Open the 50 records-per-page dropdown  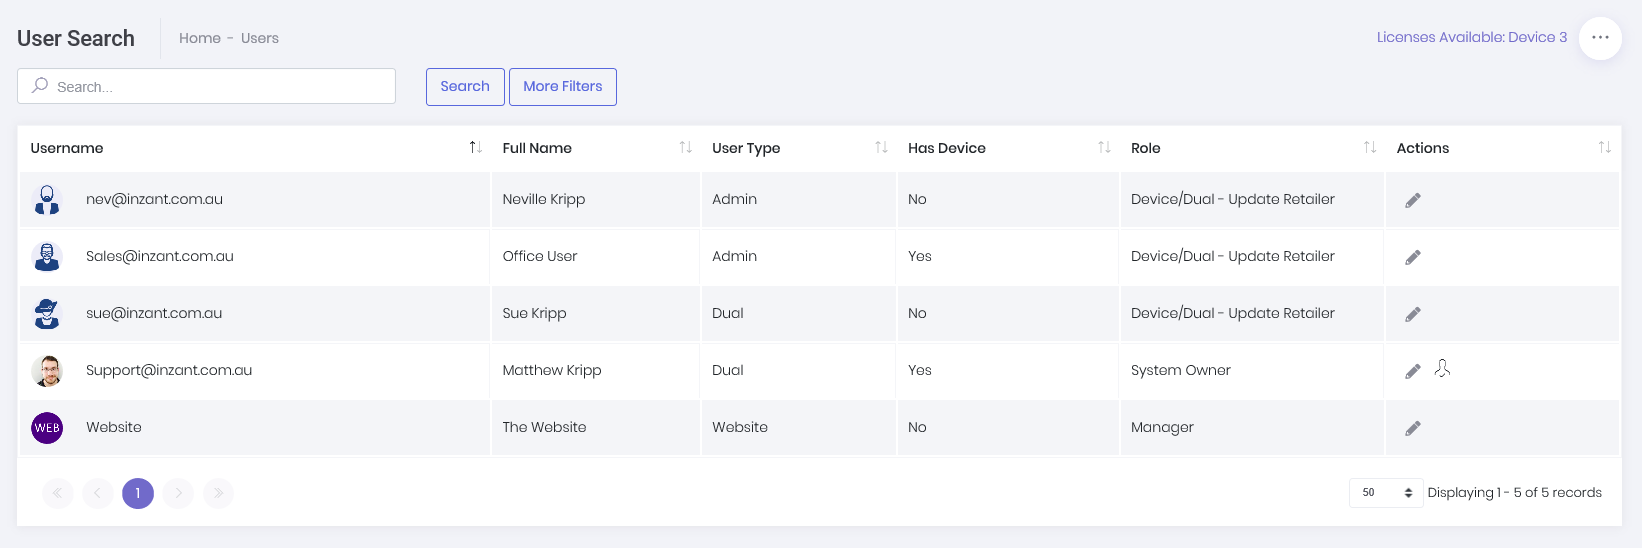point(1386,493)
